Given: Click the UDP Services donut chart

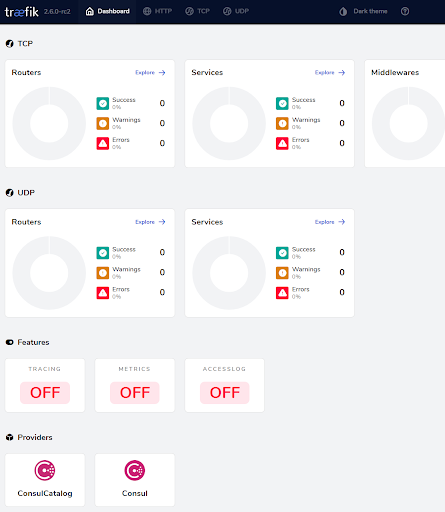Looking at the screenshot, I should tap(229, 273).
